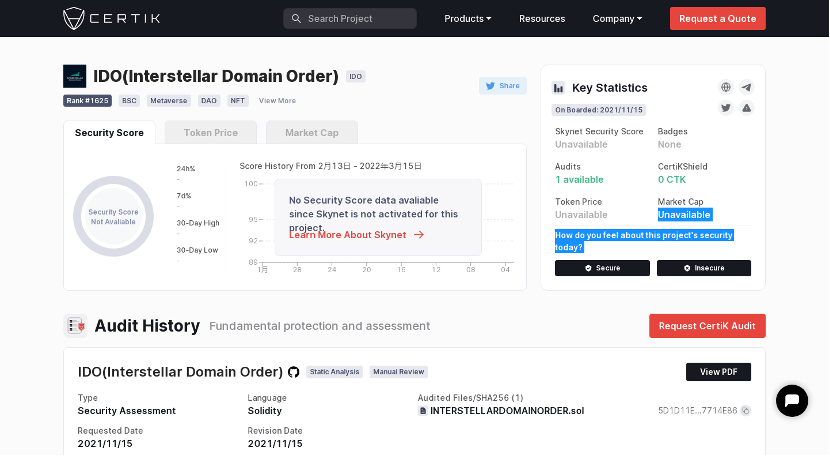Click the 0 CTK CertiKShield value
The height and width of the screenshot is (456, 830).
click(x=672, y=180)
